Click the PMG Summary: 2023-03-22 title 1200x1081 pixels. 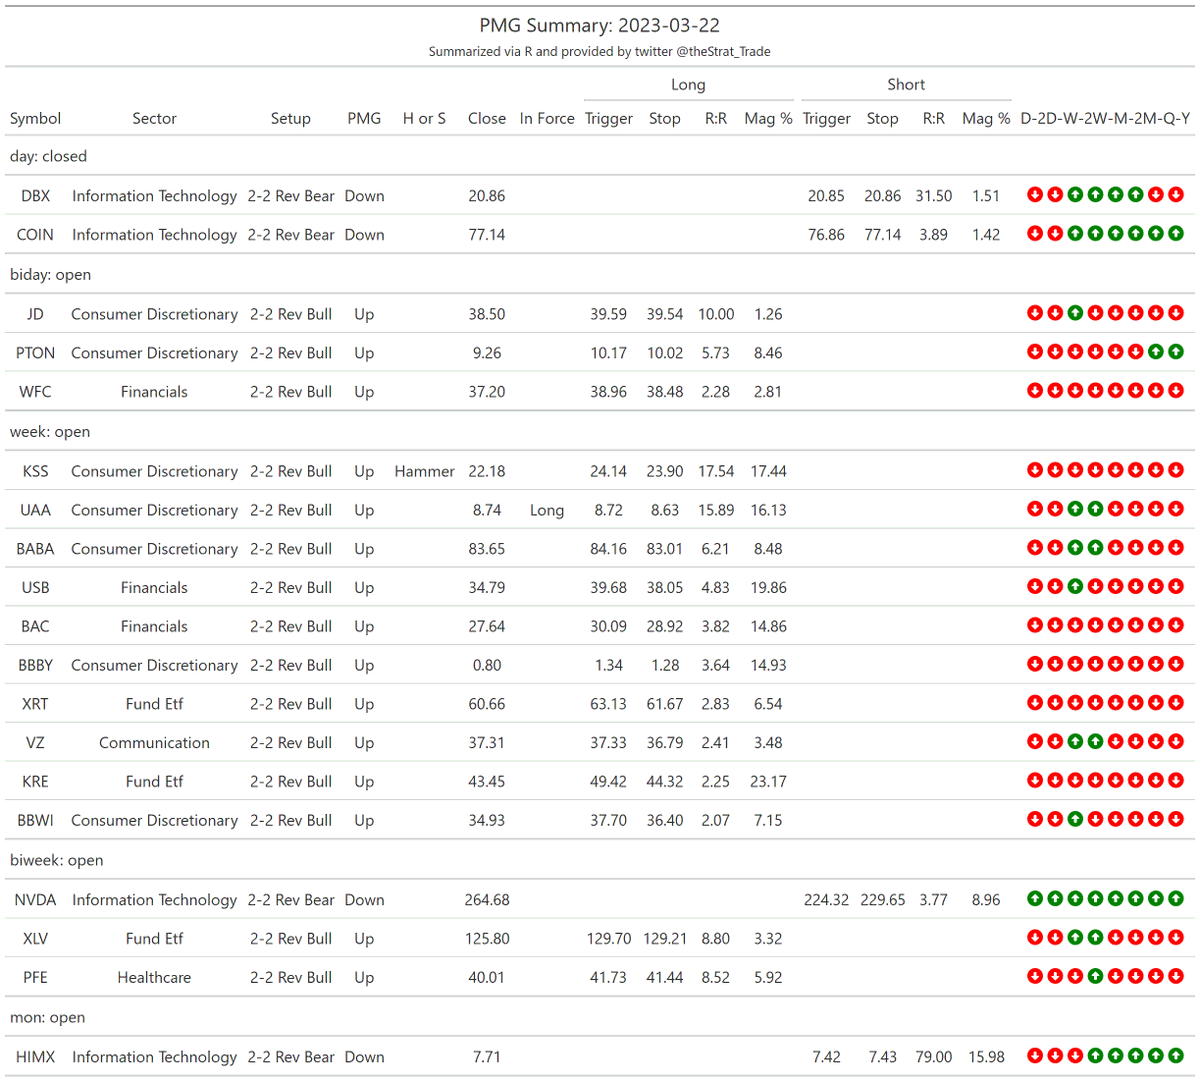[x=600, y=25]
